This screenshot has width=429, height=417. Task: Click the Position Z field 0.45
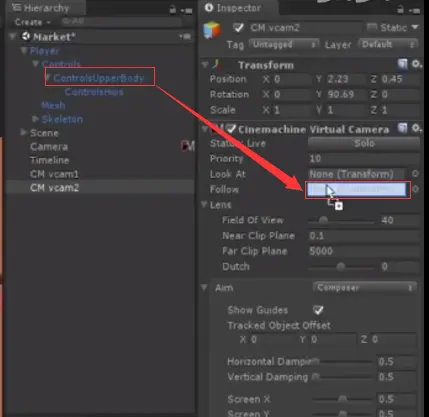tap(400, 79)
